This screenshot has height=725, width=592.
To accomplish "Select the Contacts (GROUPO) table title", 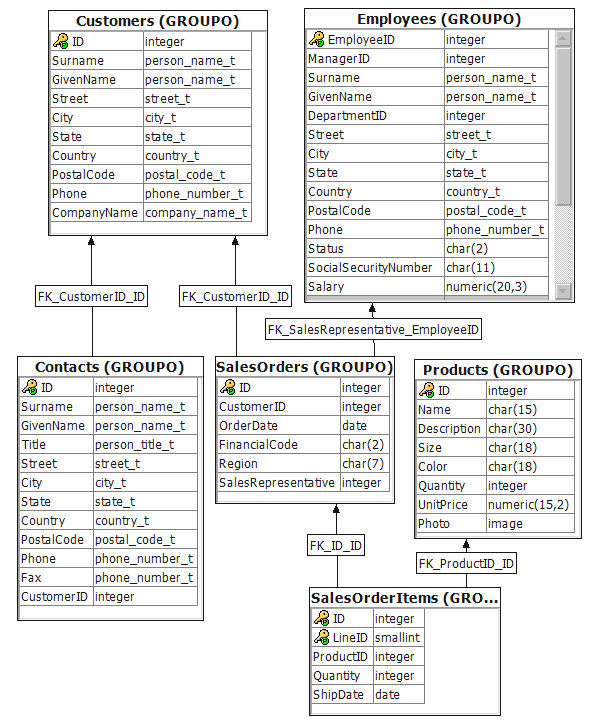I will [110, 367].
